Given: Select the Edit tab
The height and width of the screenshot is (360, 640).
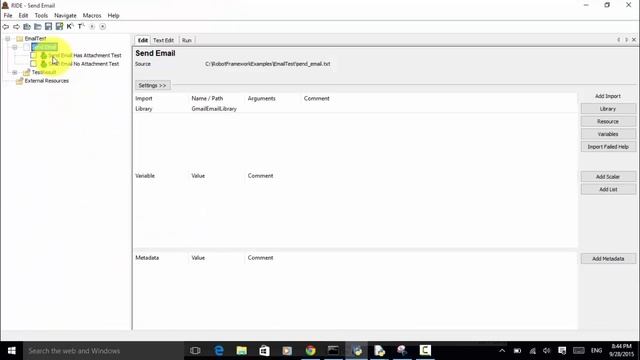Looking at the screenshot, I should [x=142, y=40].
